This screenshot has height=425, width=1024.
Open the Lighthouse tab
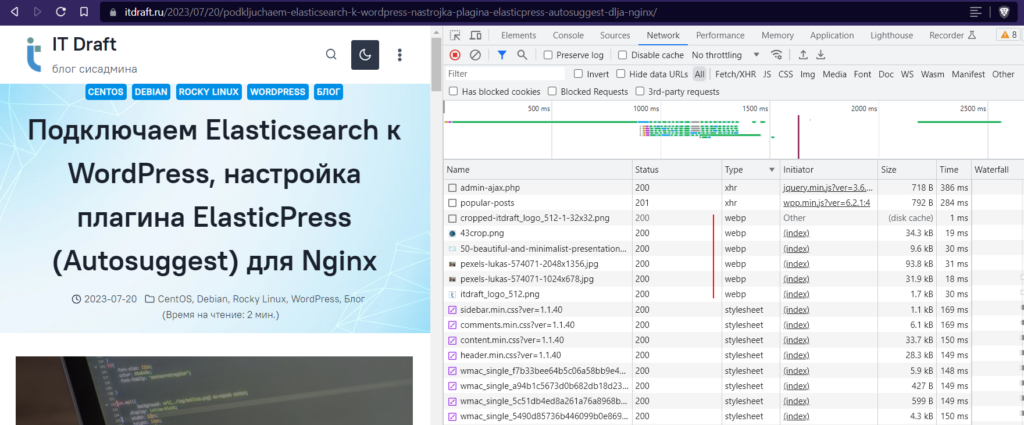[891, 35]
